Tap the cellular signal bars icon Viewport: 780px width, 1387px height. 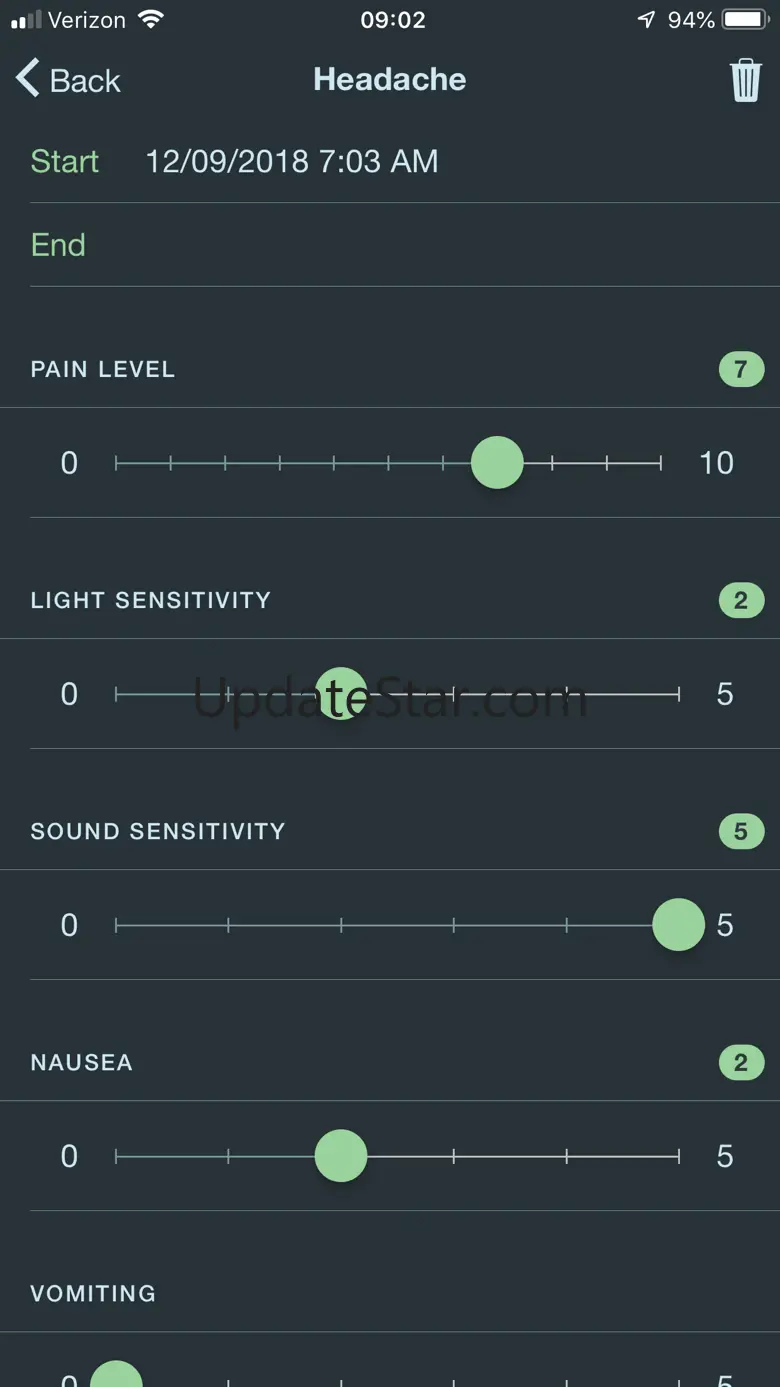pos(26,19)
